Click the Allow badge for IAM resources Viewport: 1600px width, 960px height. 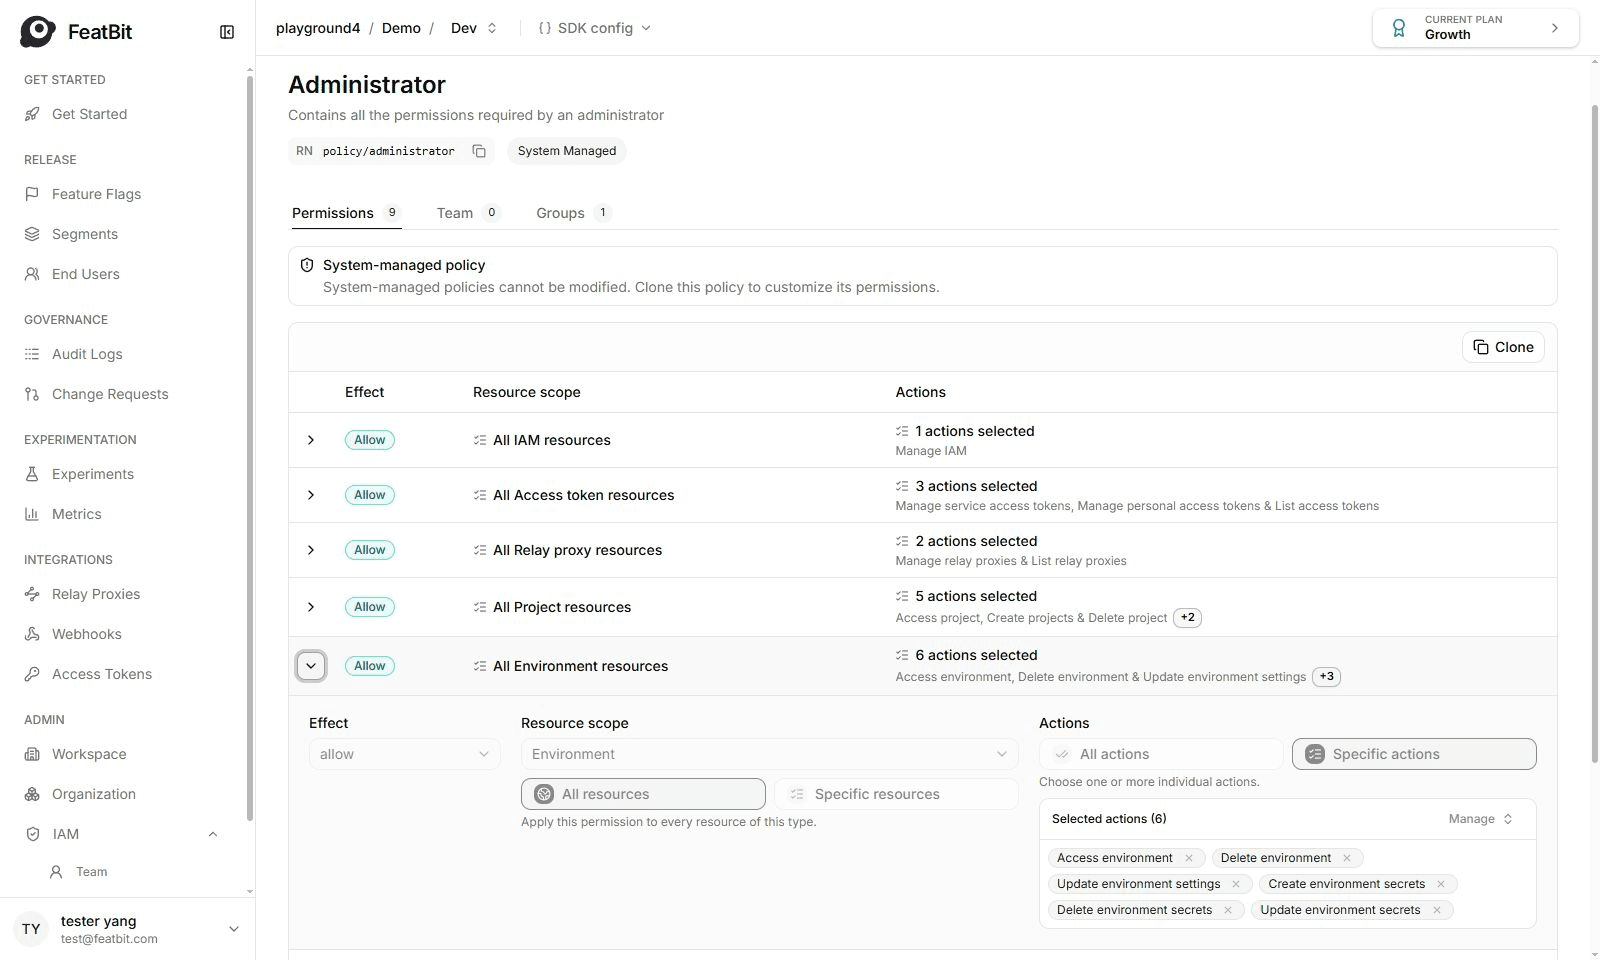pyautogui.click(x=370, y=440)
